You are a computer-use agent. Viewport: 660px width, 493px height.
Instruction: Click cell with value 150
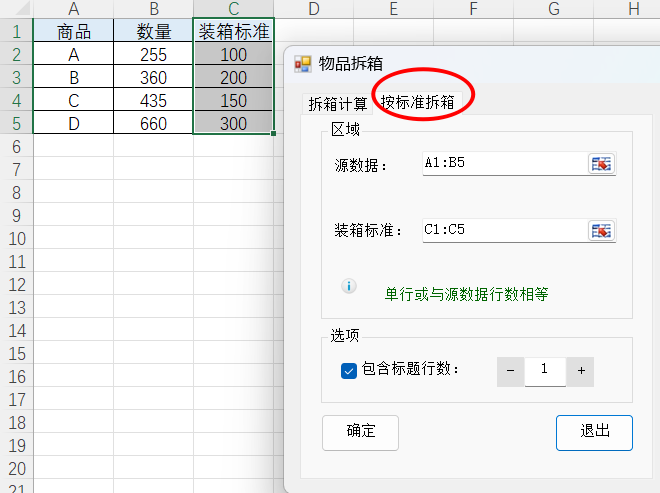click(234, 101)
